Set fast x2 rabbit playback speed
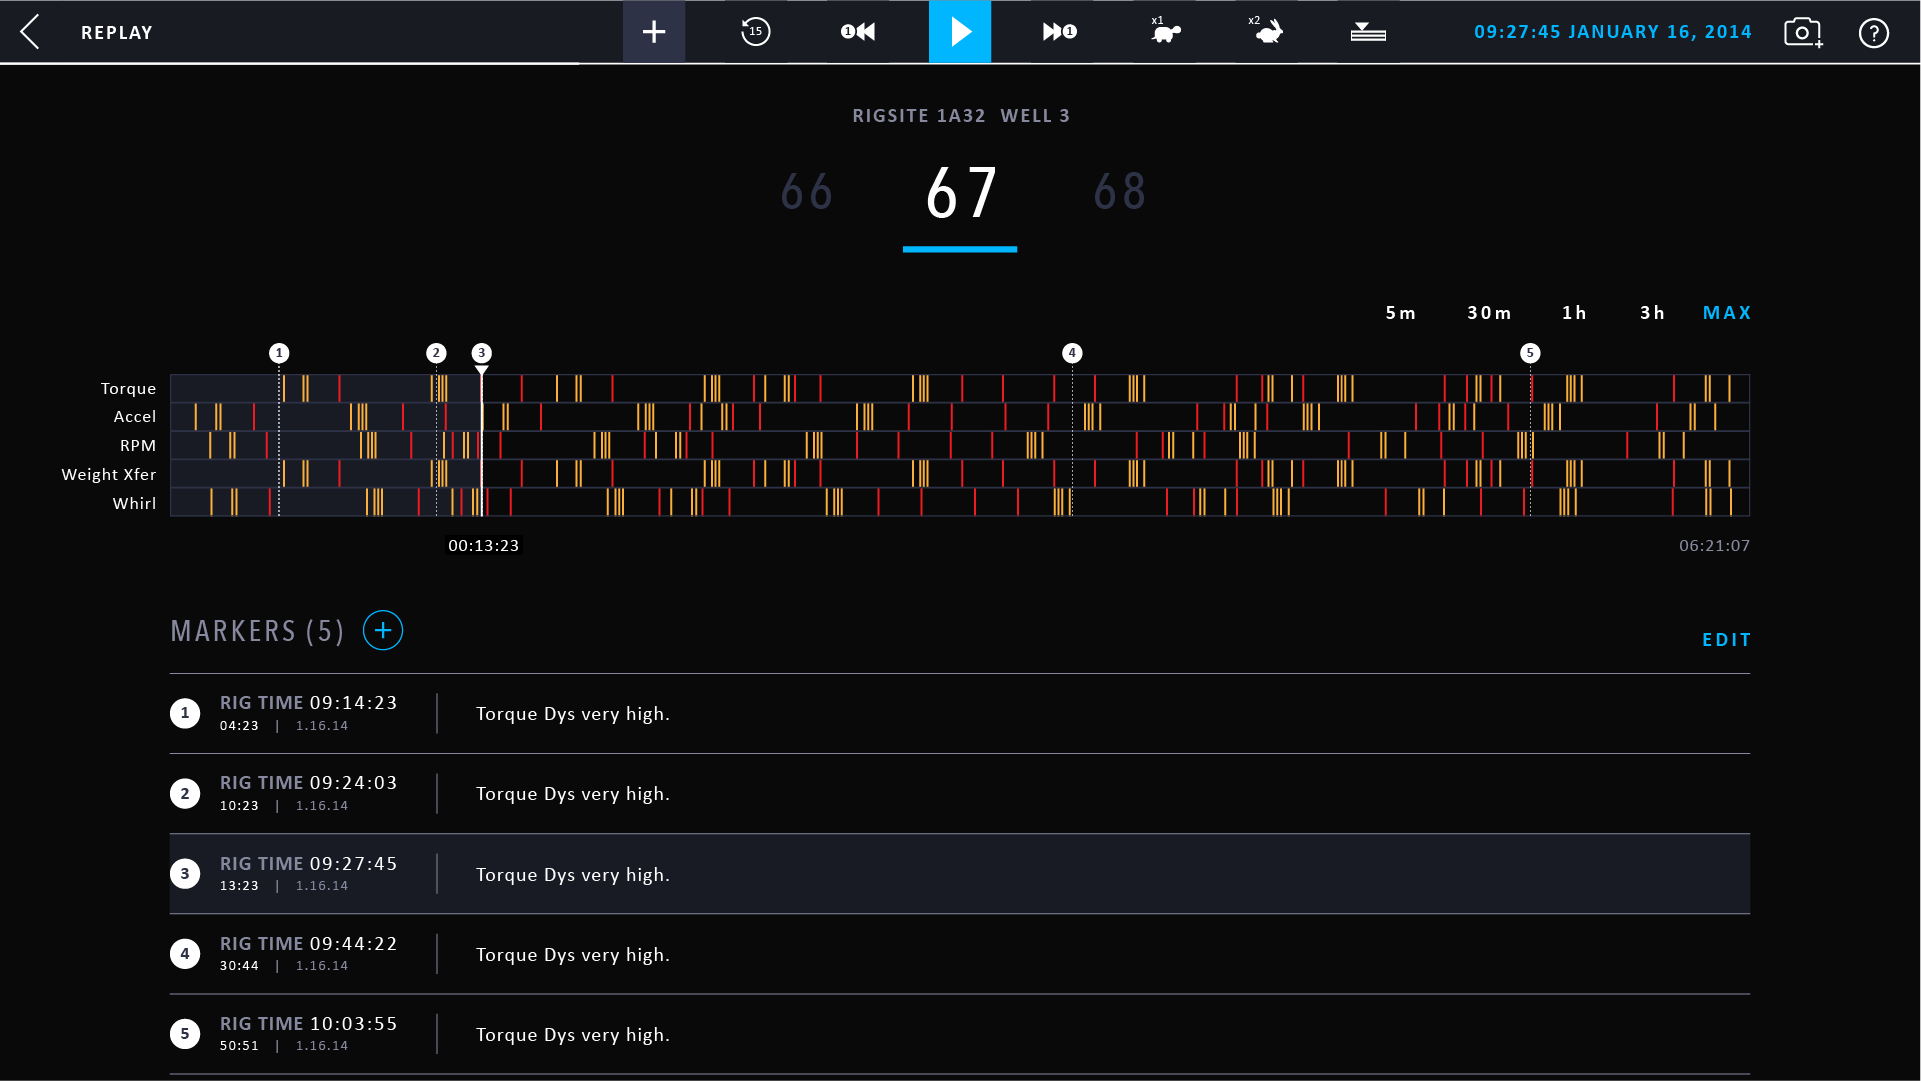This screenshot has width=1921, height=1081. [1267, 32]
